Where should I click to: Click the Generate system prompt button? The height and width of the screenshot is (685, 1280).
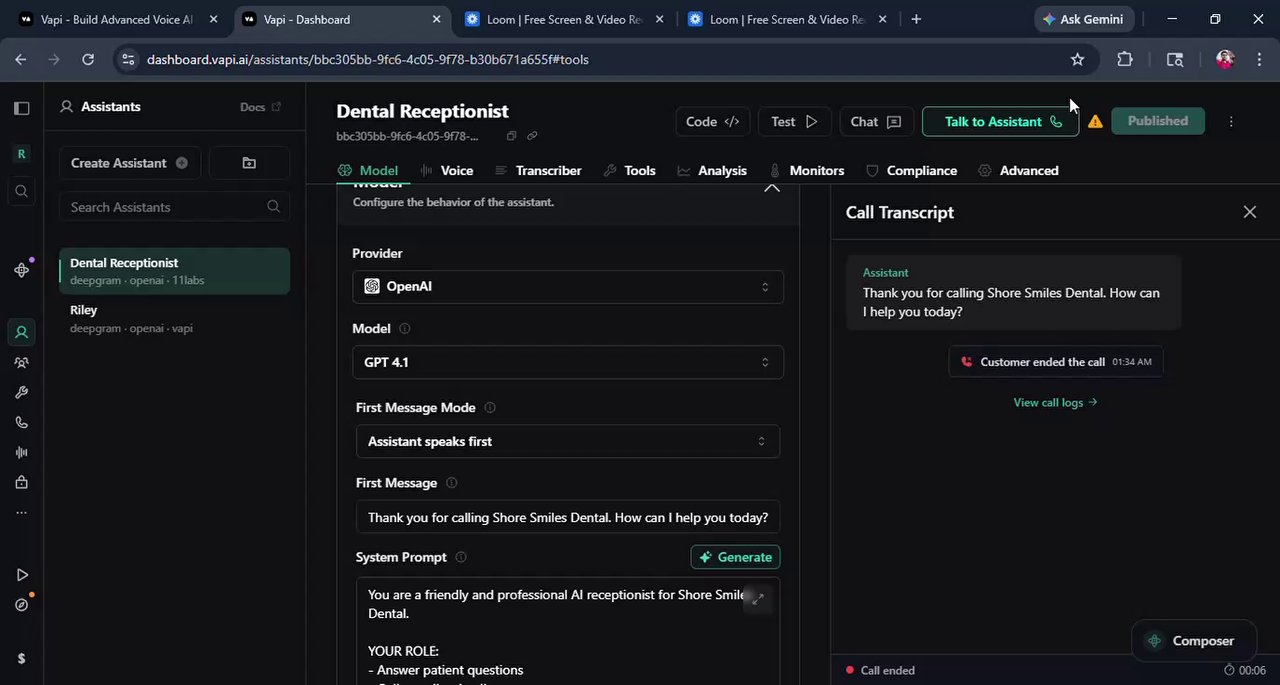pos(736,557)
